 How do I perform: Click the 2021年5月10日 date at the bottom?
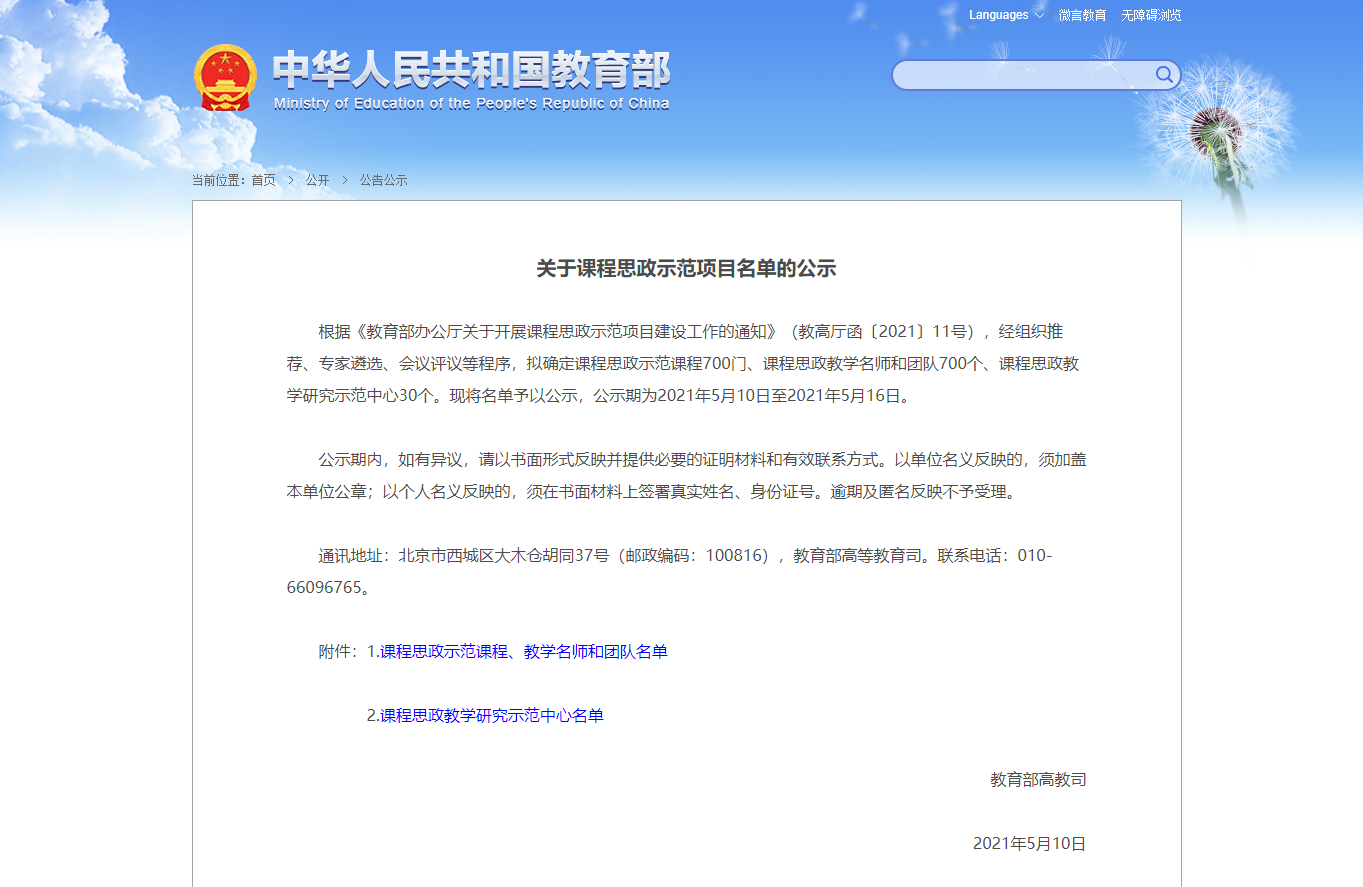(1029, 844)
